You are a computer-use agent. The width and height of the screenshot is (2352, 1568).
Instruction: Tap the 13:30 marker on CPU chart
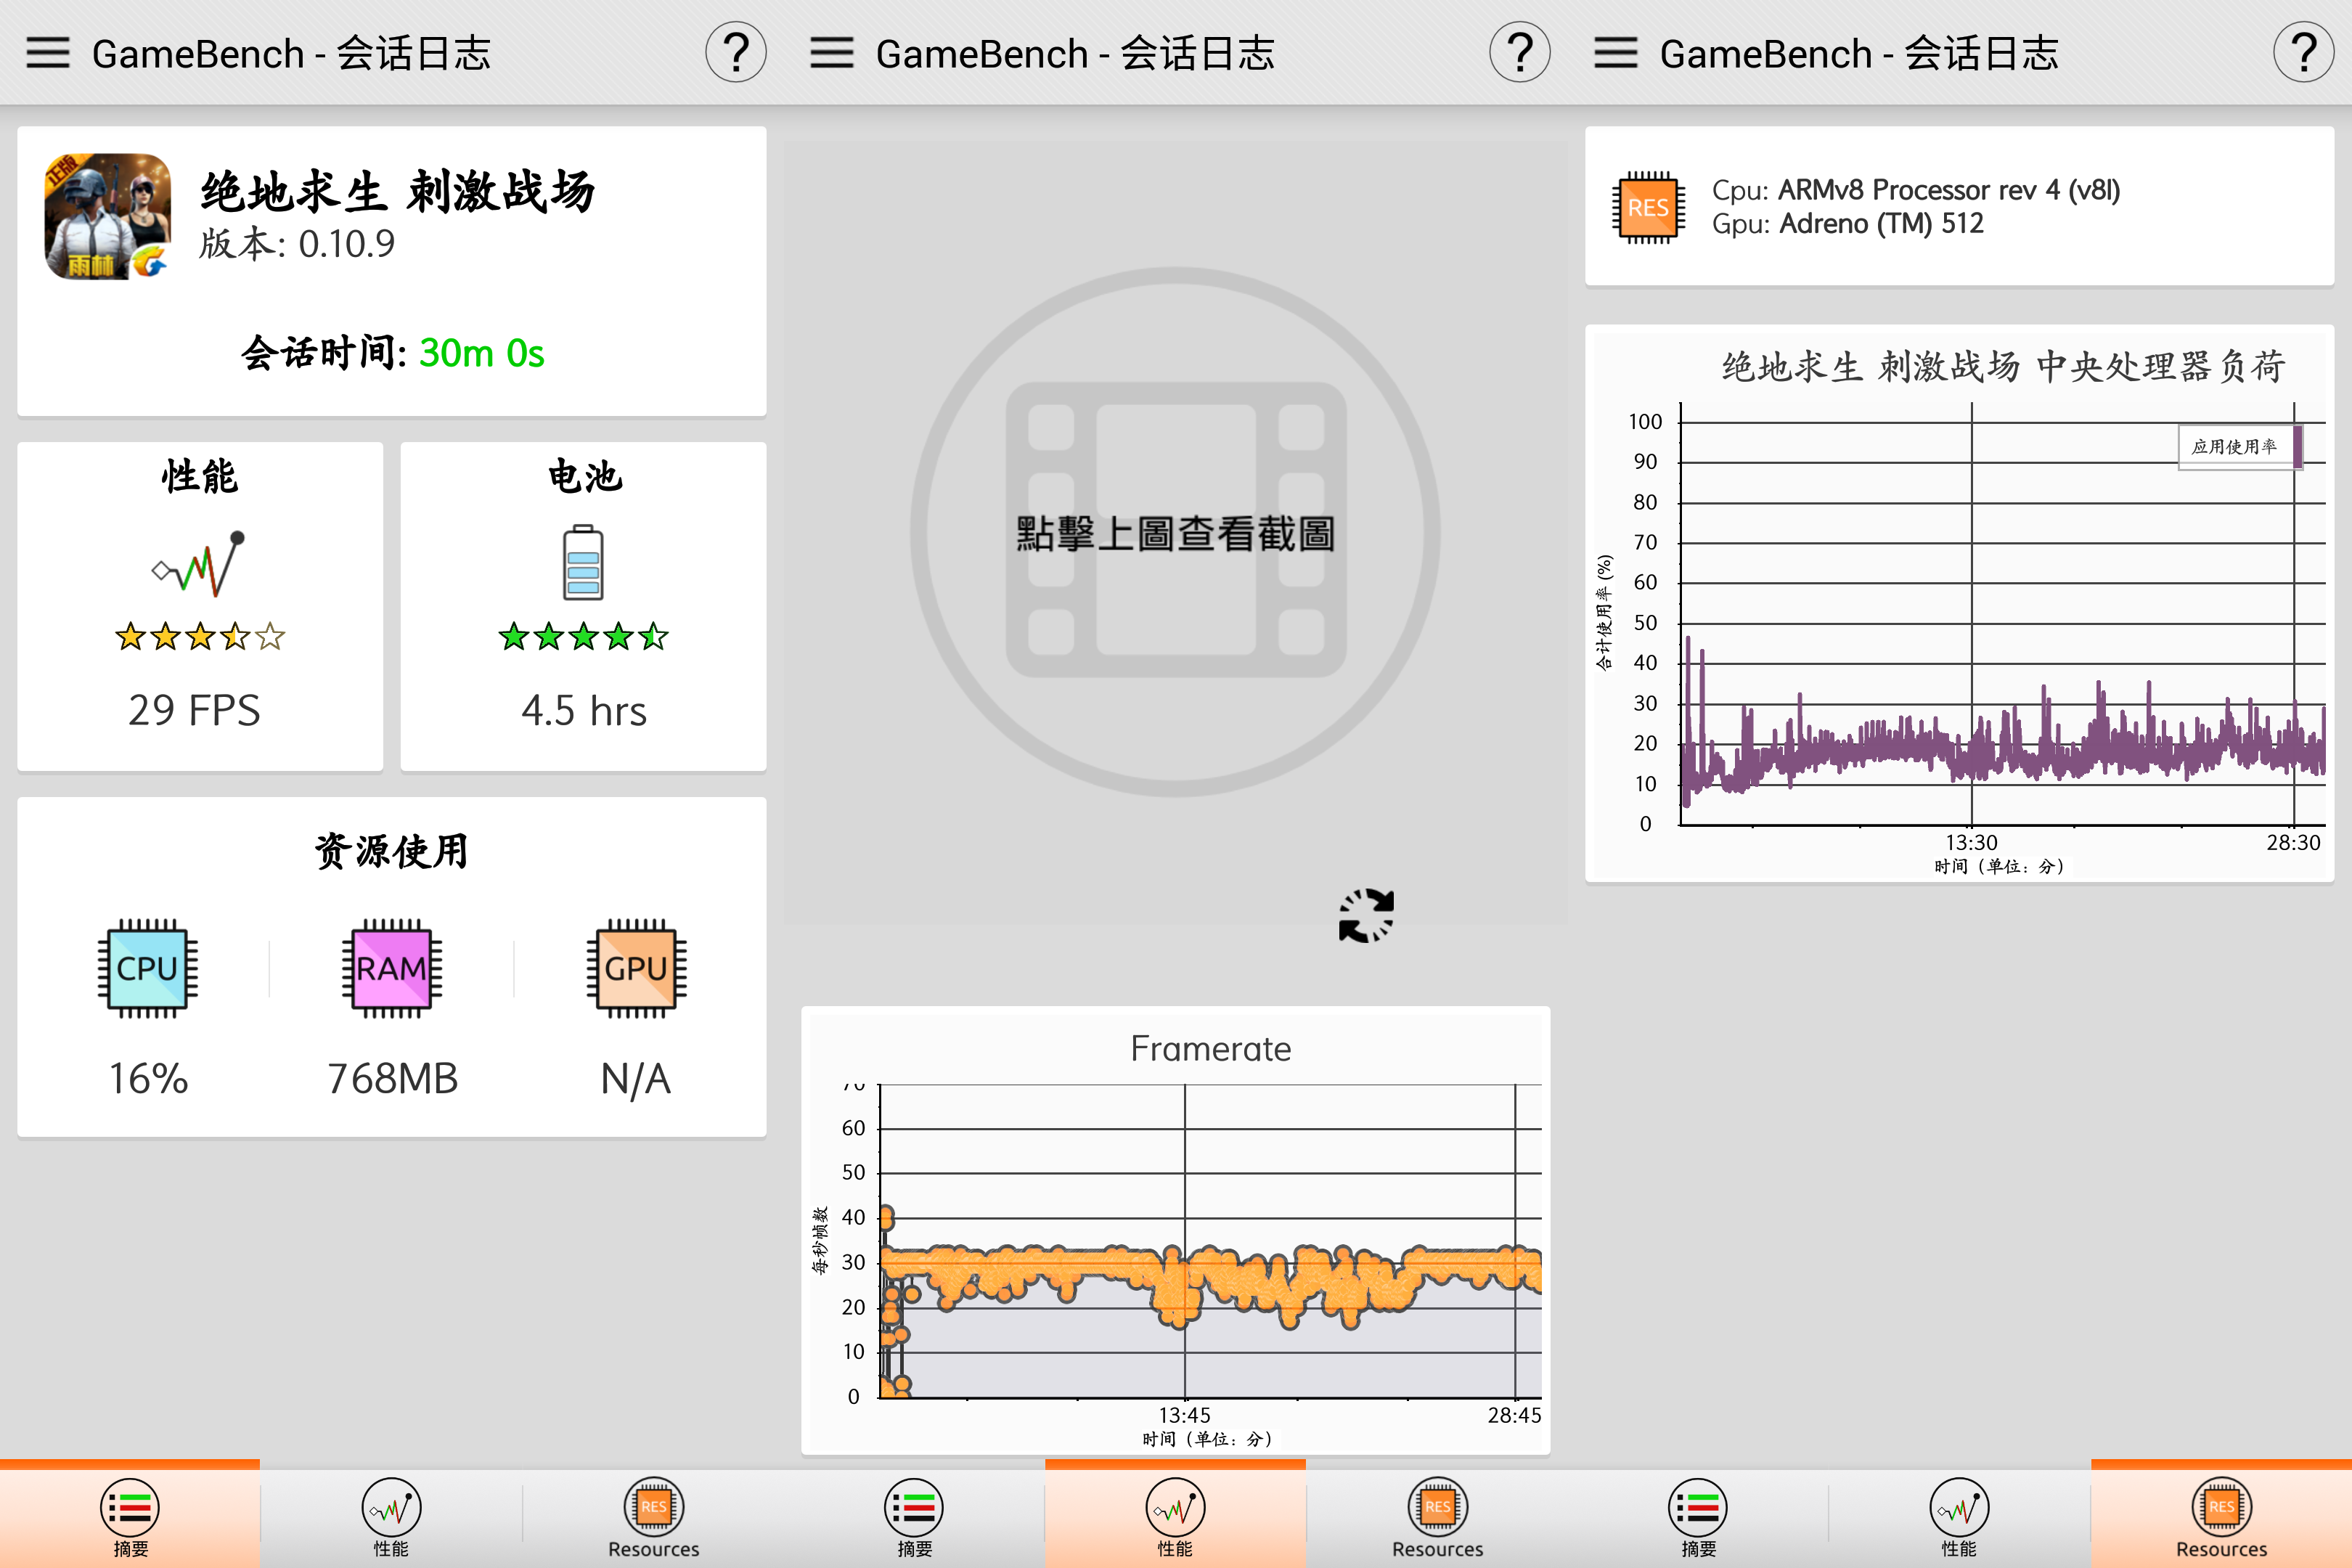(x=1971, y=842)
